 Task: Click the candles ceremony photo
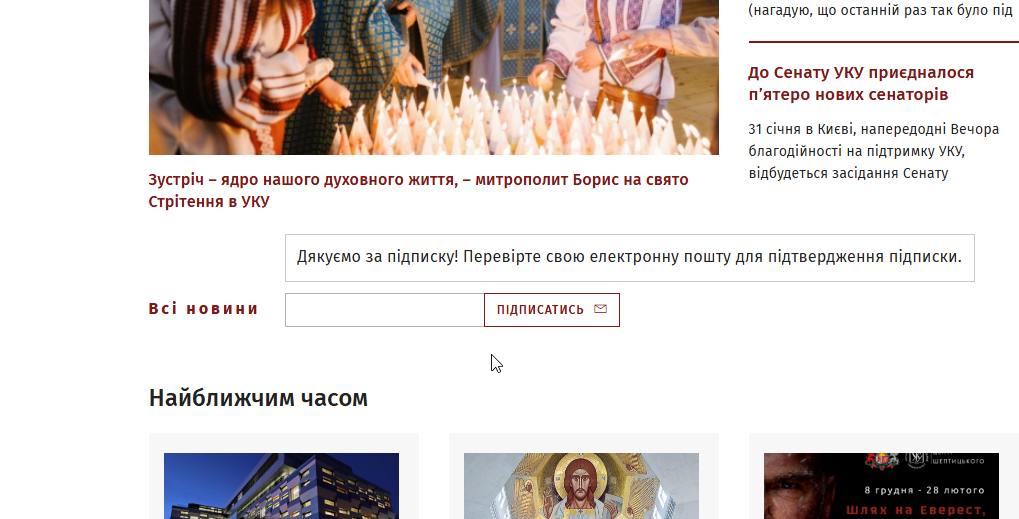[433, 77]
